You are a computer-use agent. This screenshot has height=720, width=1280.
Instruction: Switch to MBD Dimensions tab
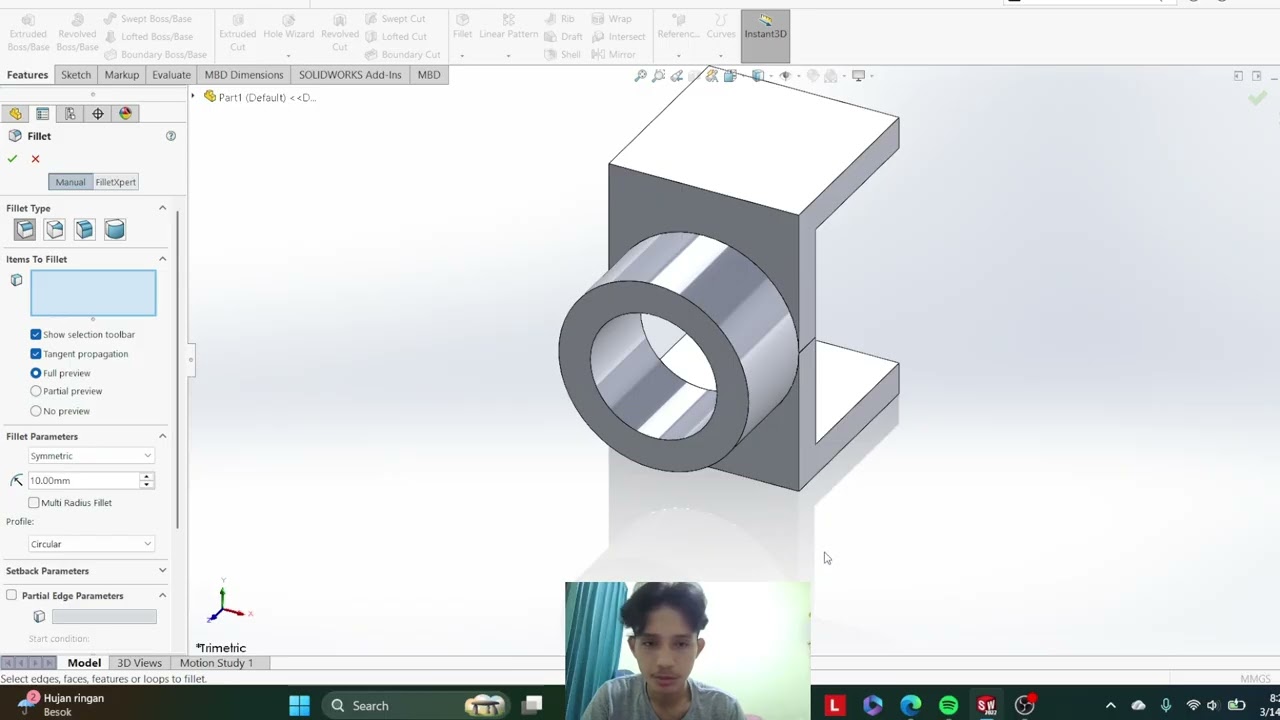[x=244, y=75]
